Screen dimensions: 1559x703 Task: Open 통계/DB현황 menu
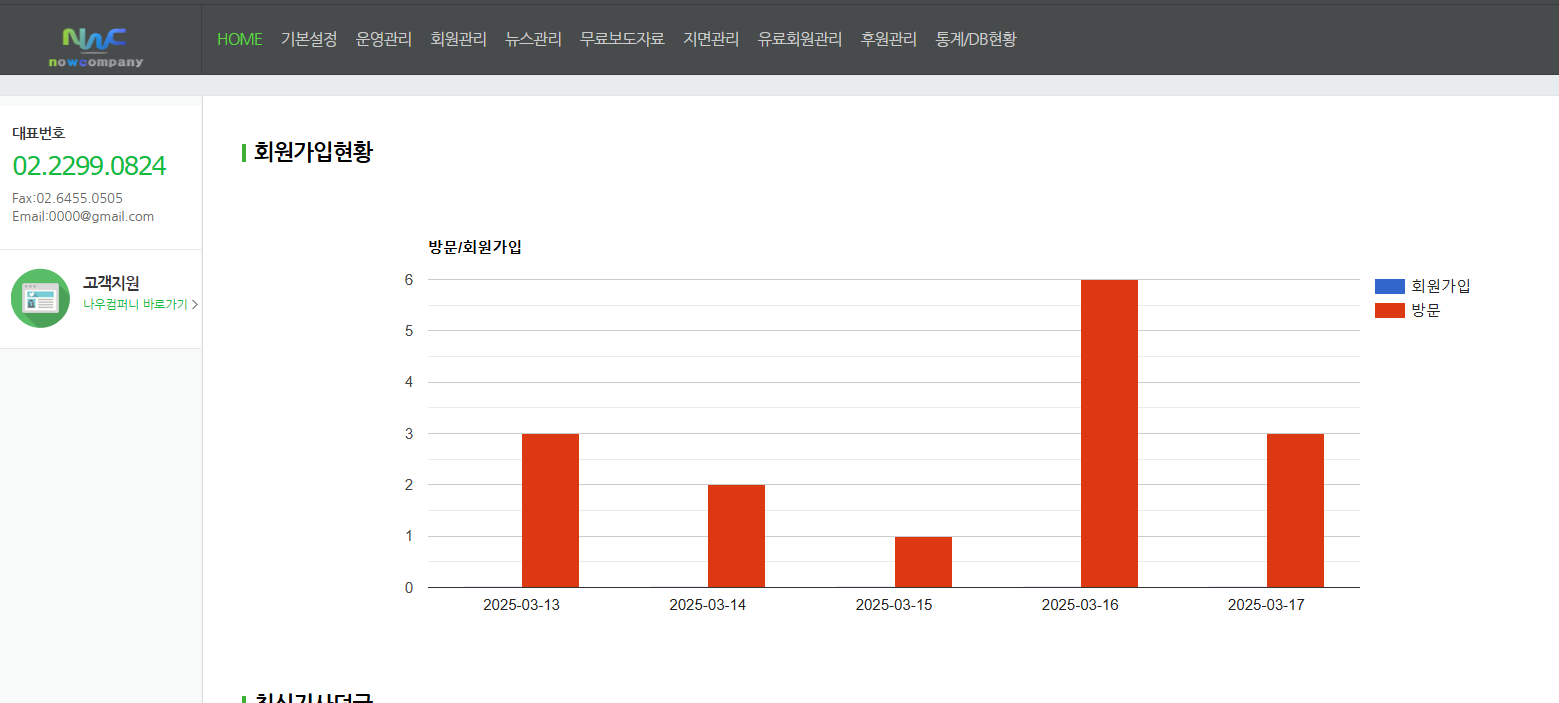coord(975,39)
